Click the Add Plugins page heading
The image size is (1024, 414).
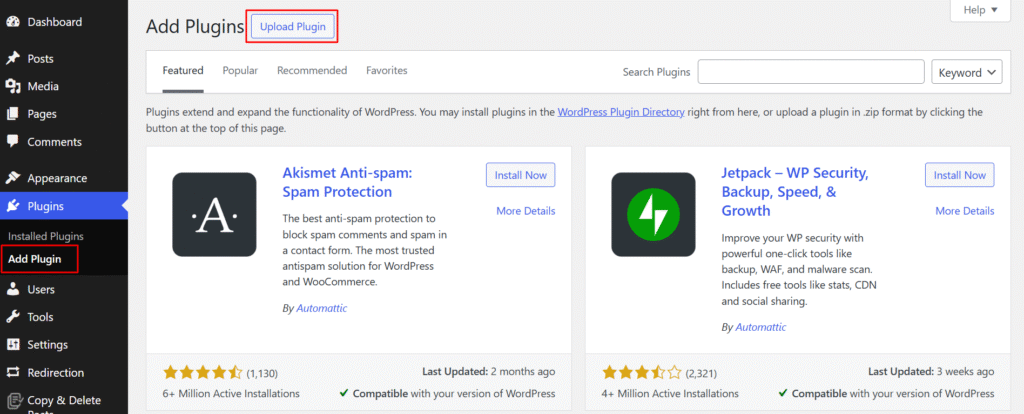tap(195, 27)
